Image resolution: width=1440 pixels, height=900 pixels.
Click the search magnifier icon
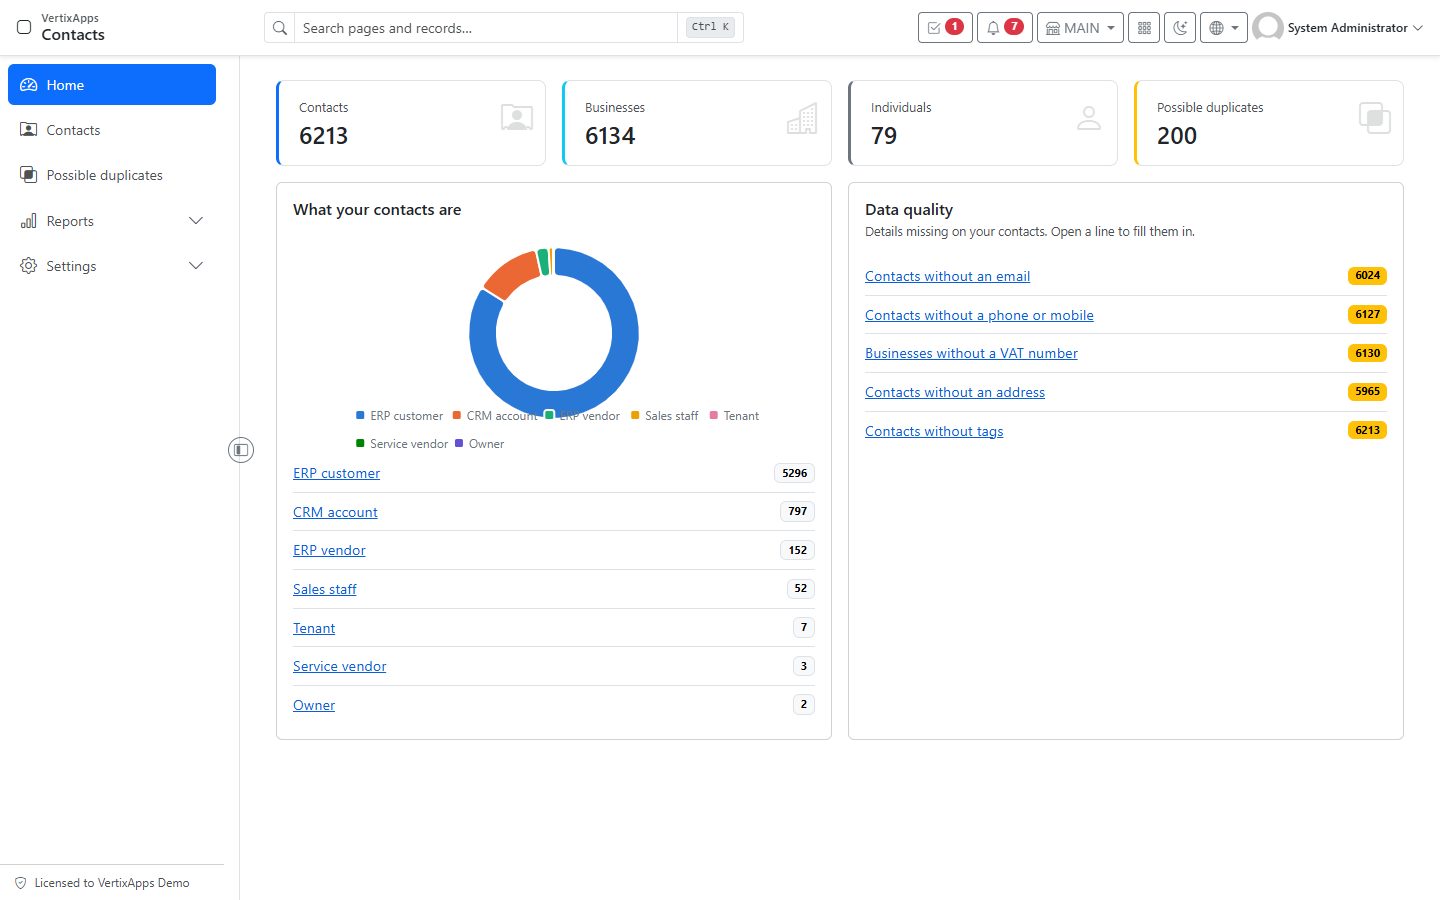pyautogui.click(x=280, y=28)
